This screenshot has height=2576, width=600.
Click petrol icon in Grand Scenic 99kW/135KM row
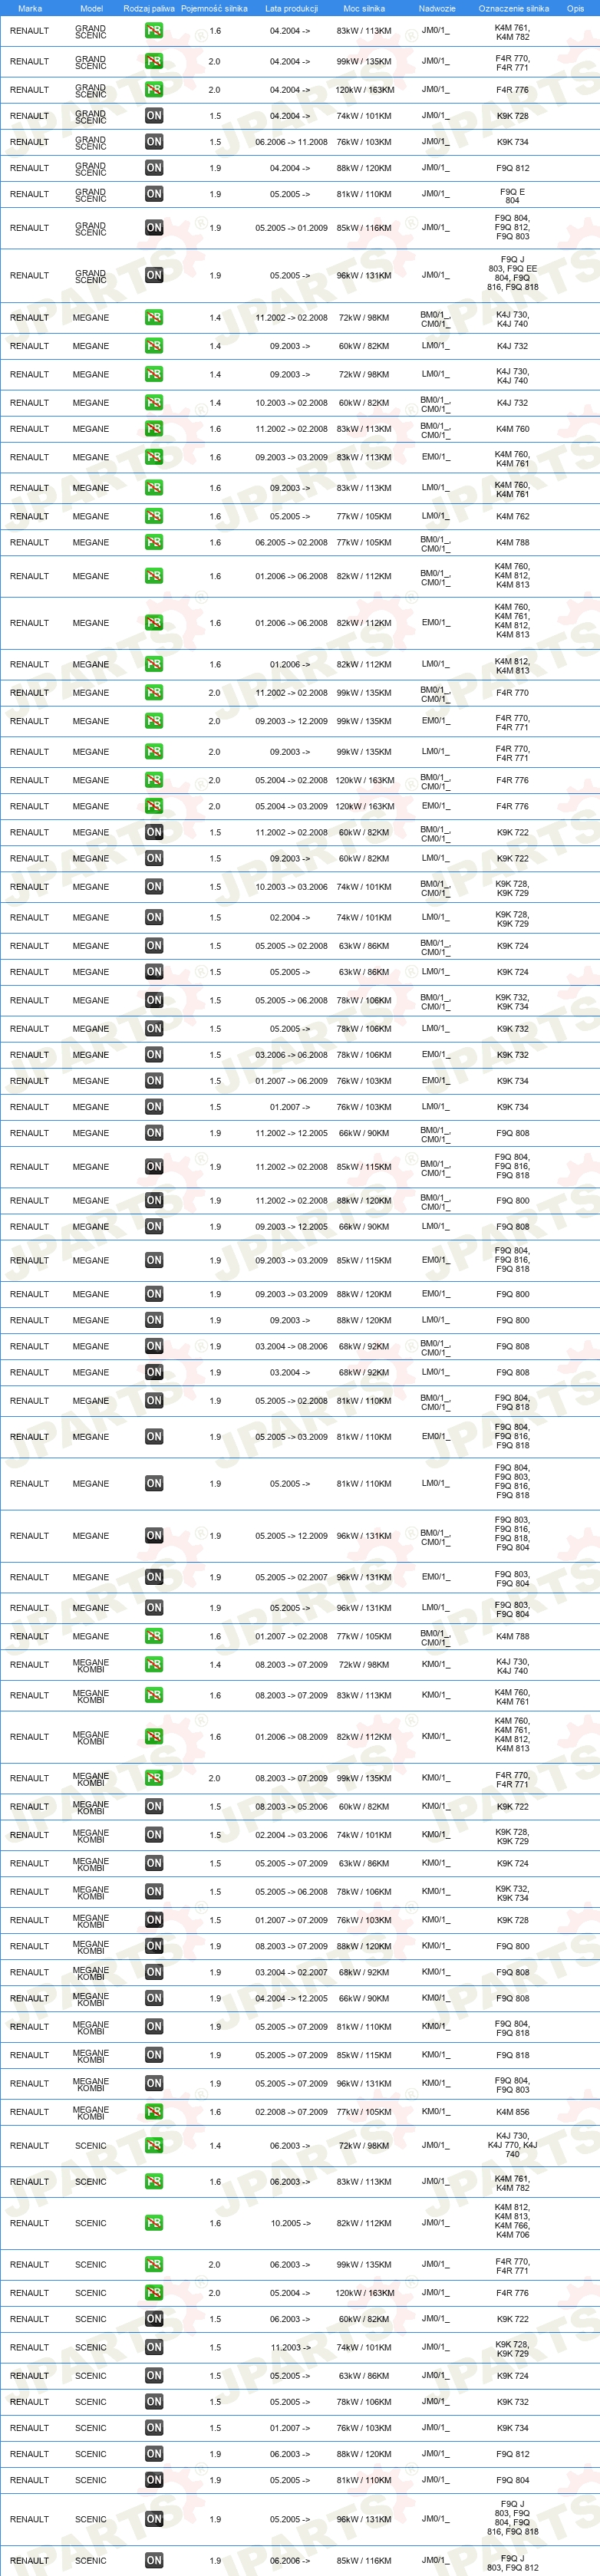click(x=153, y=62)
